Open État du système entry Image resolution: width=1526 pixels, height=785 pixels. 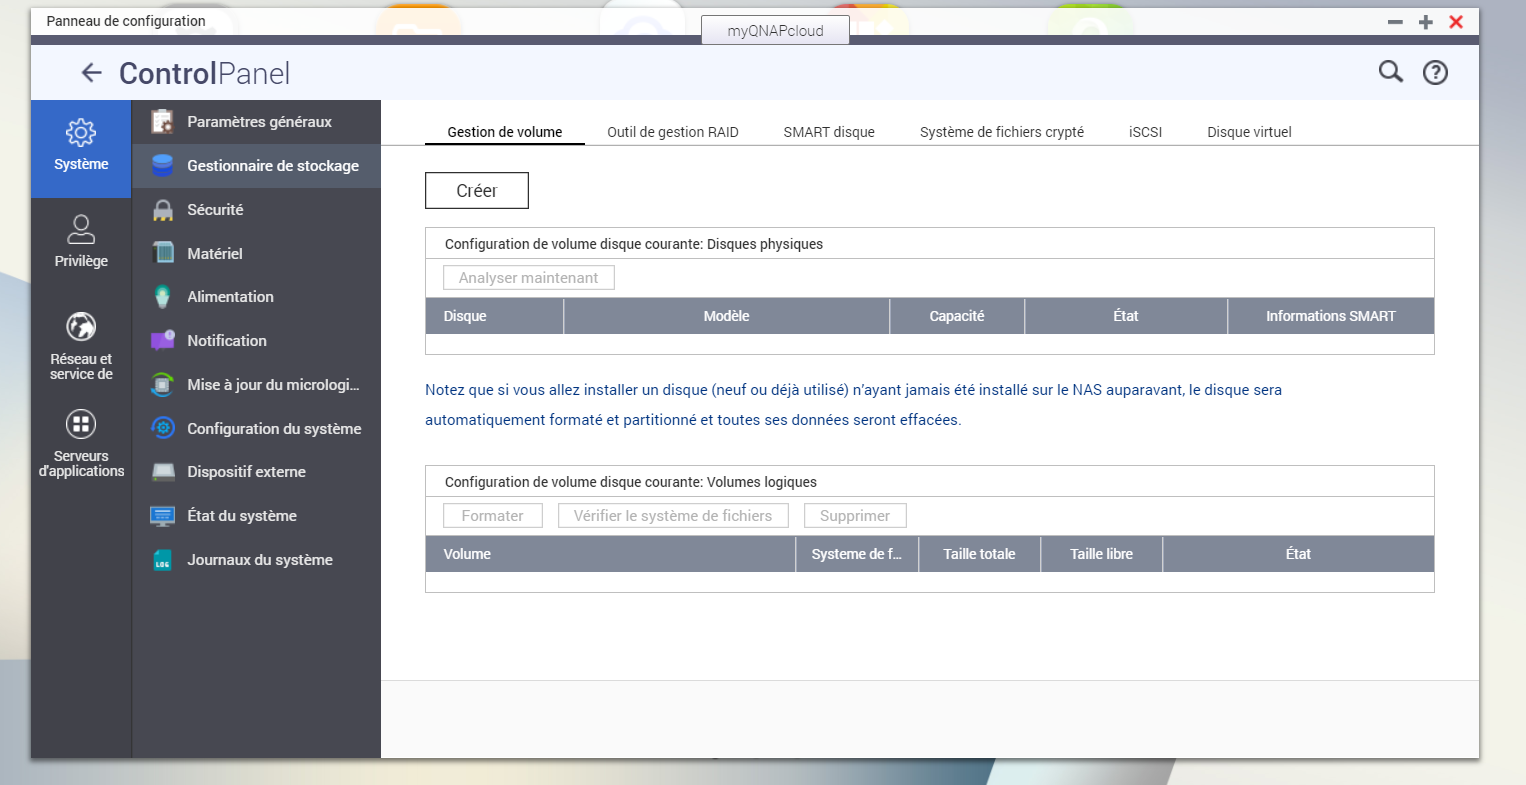tap(256, 516)
